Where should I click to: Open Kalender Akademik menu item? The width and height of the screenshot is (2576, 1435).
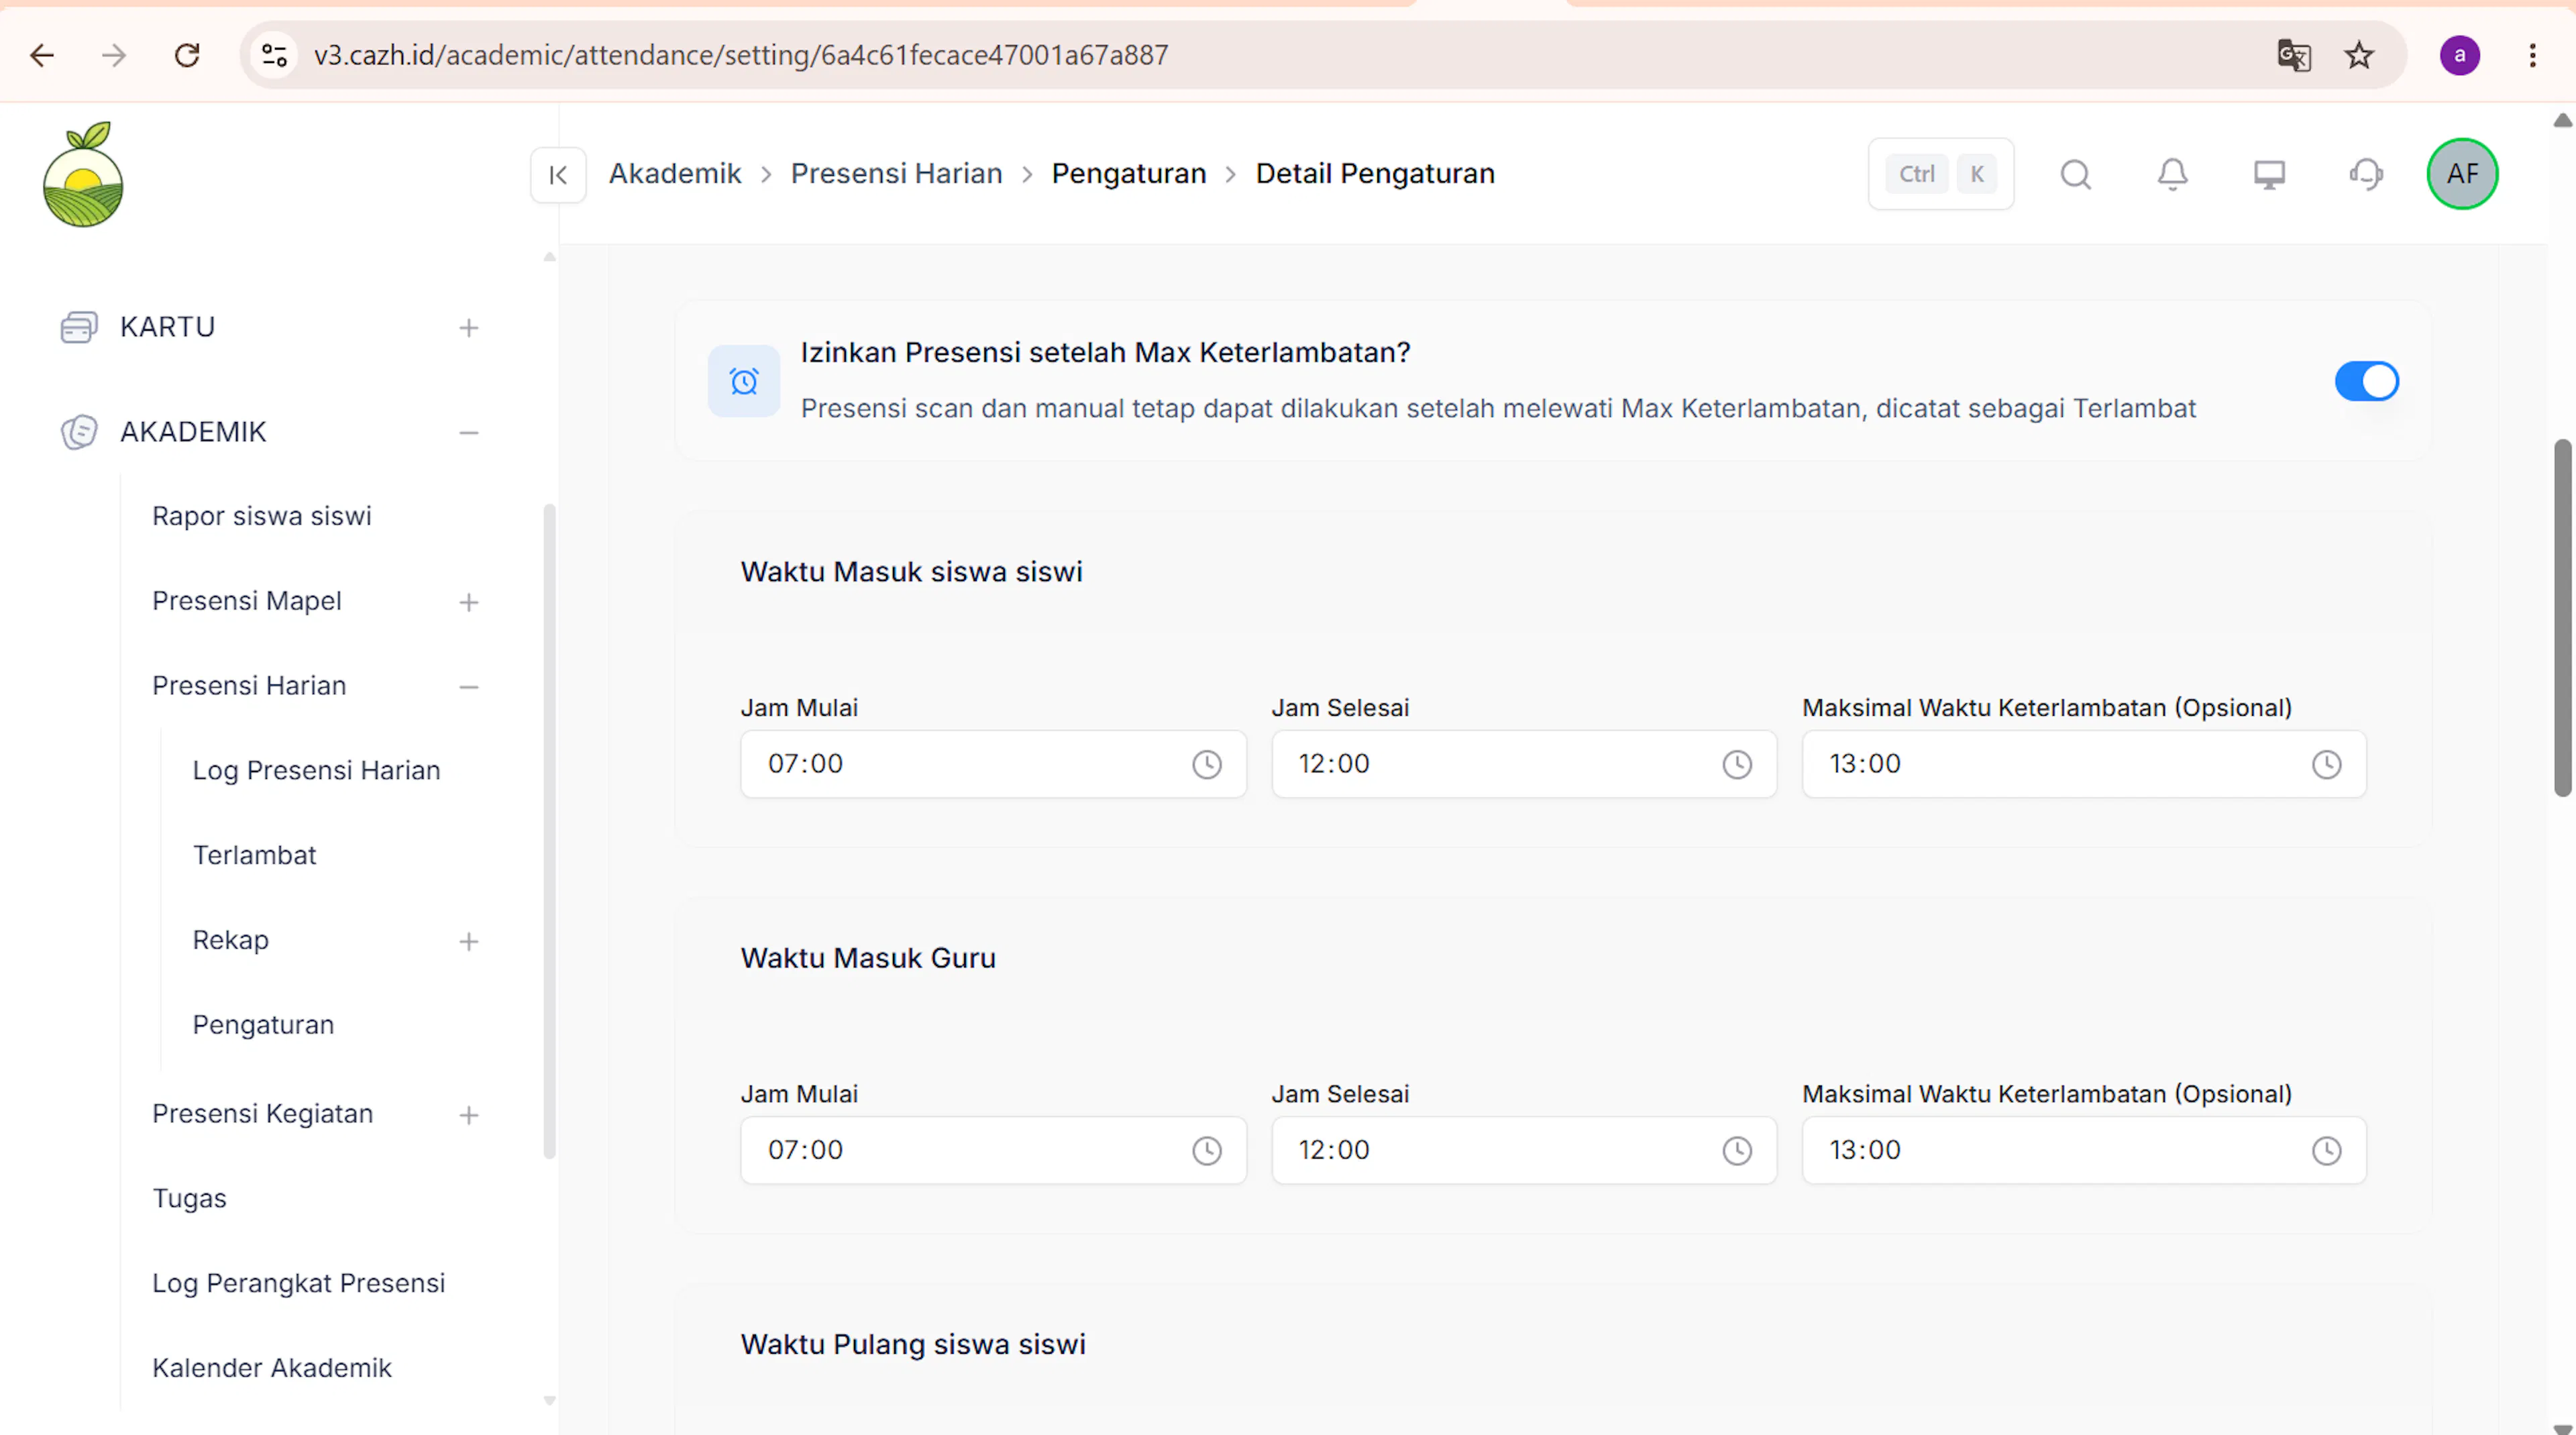pyautogui.click(x=272, y=1368)
